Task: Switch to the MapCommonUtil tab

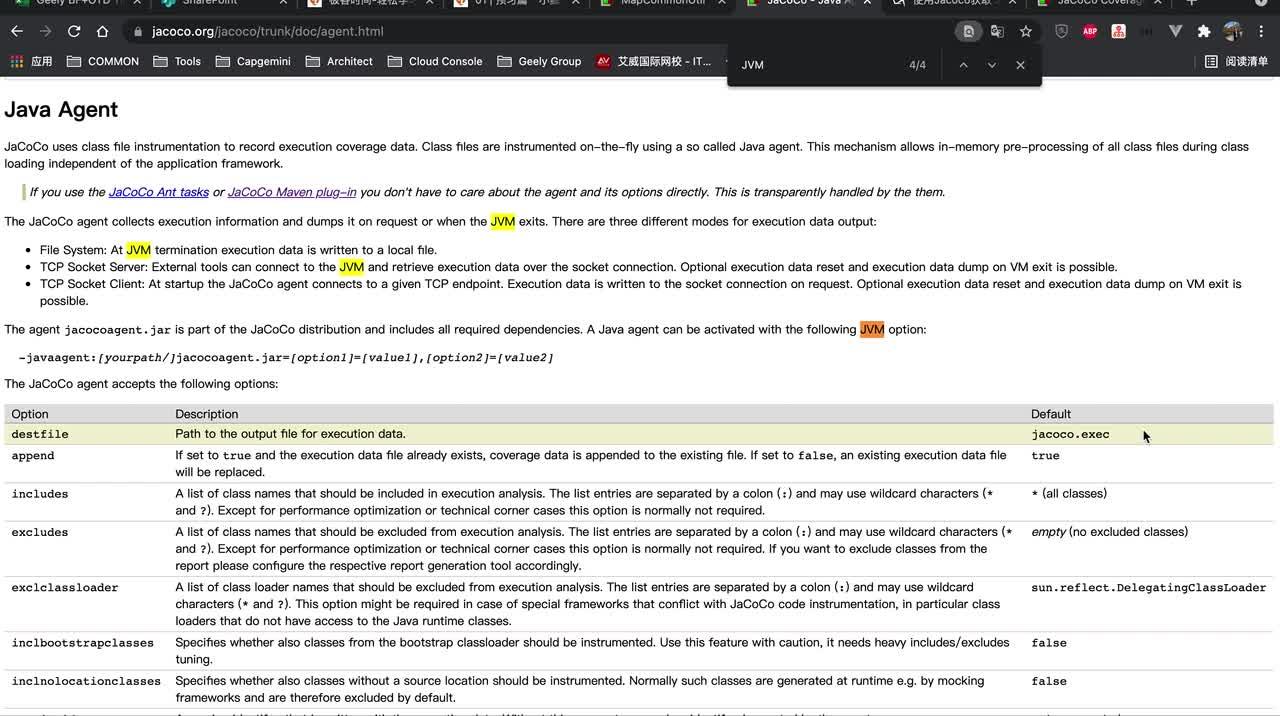Action: click(x=660, y=3)
